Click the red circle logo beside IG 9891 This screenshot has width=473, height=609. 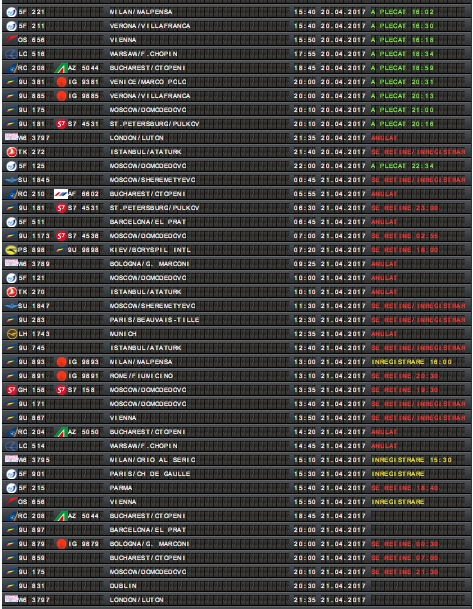pos(61,376)
